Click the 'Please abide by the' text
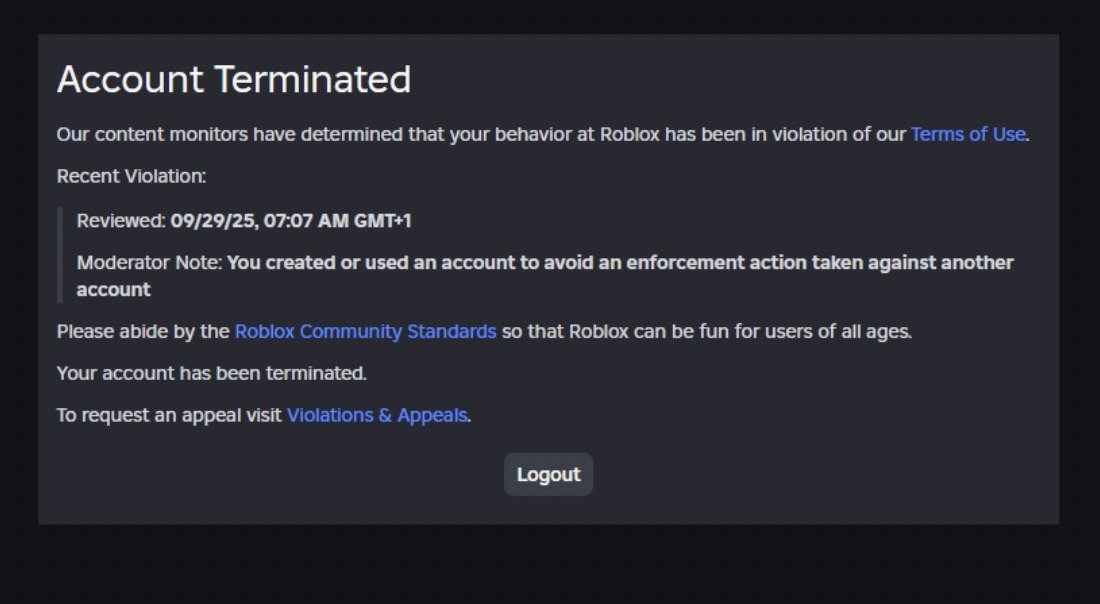 [x=143, y=331]
